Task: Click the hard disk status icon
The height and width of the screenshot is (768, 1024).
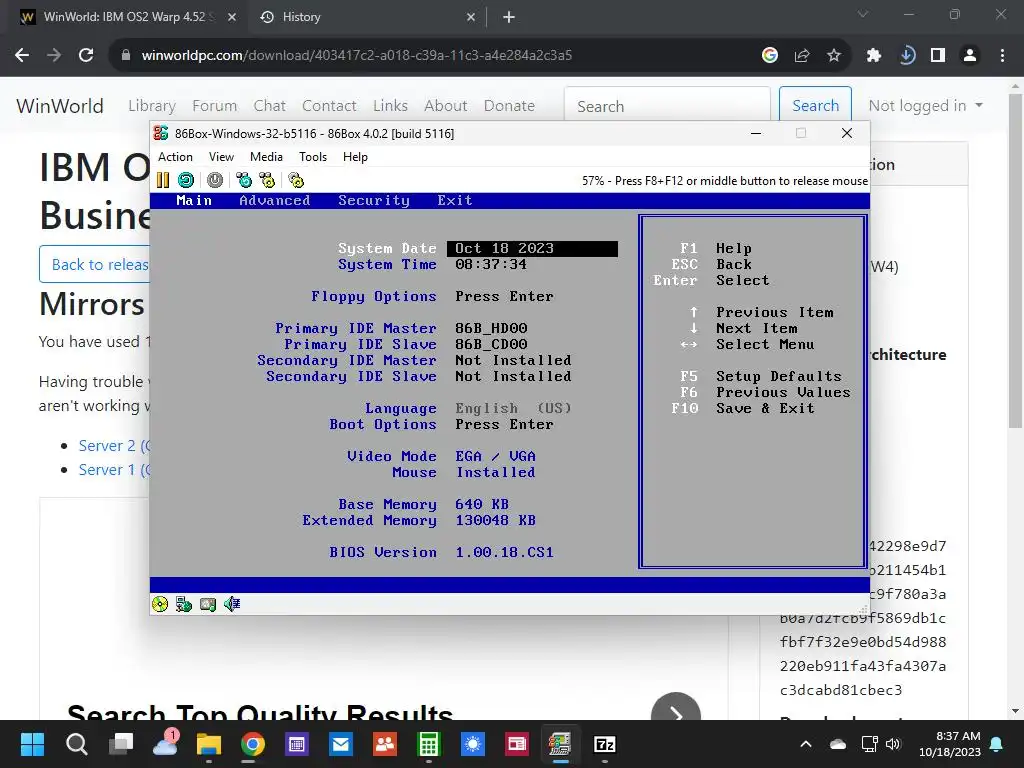Action: (x=208, y=604)
